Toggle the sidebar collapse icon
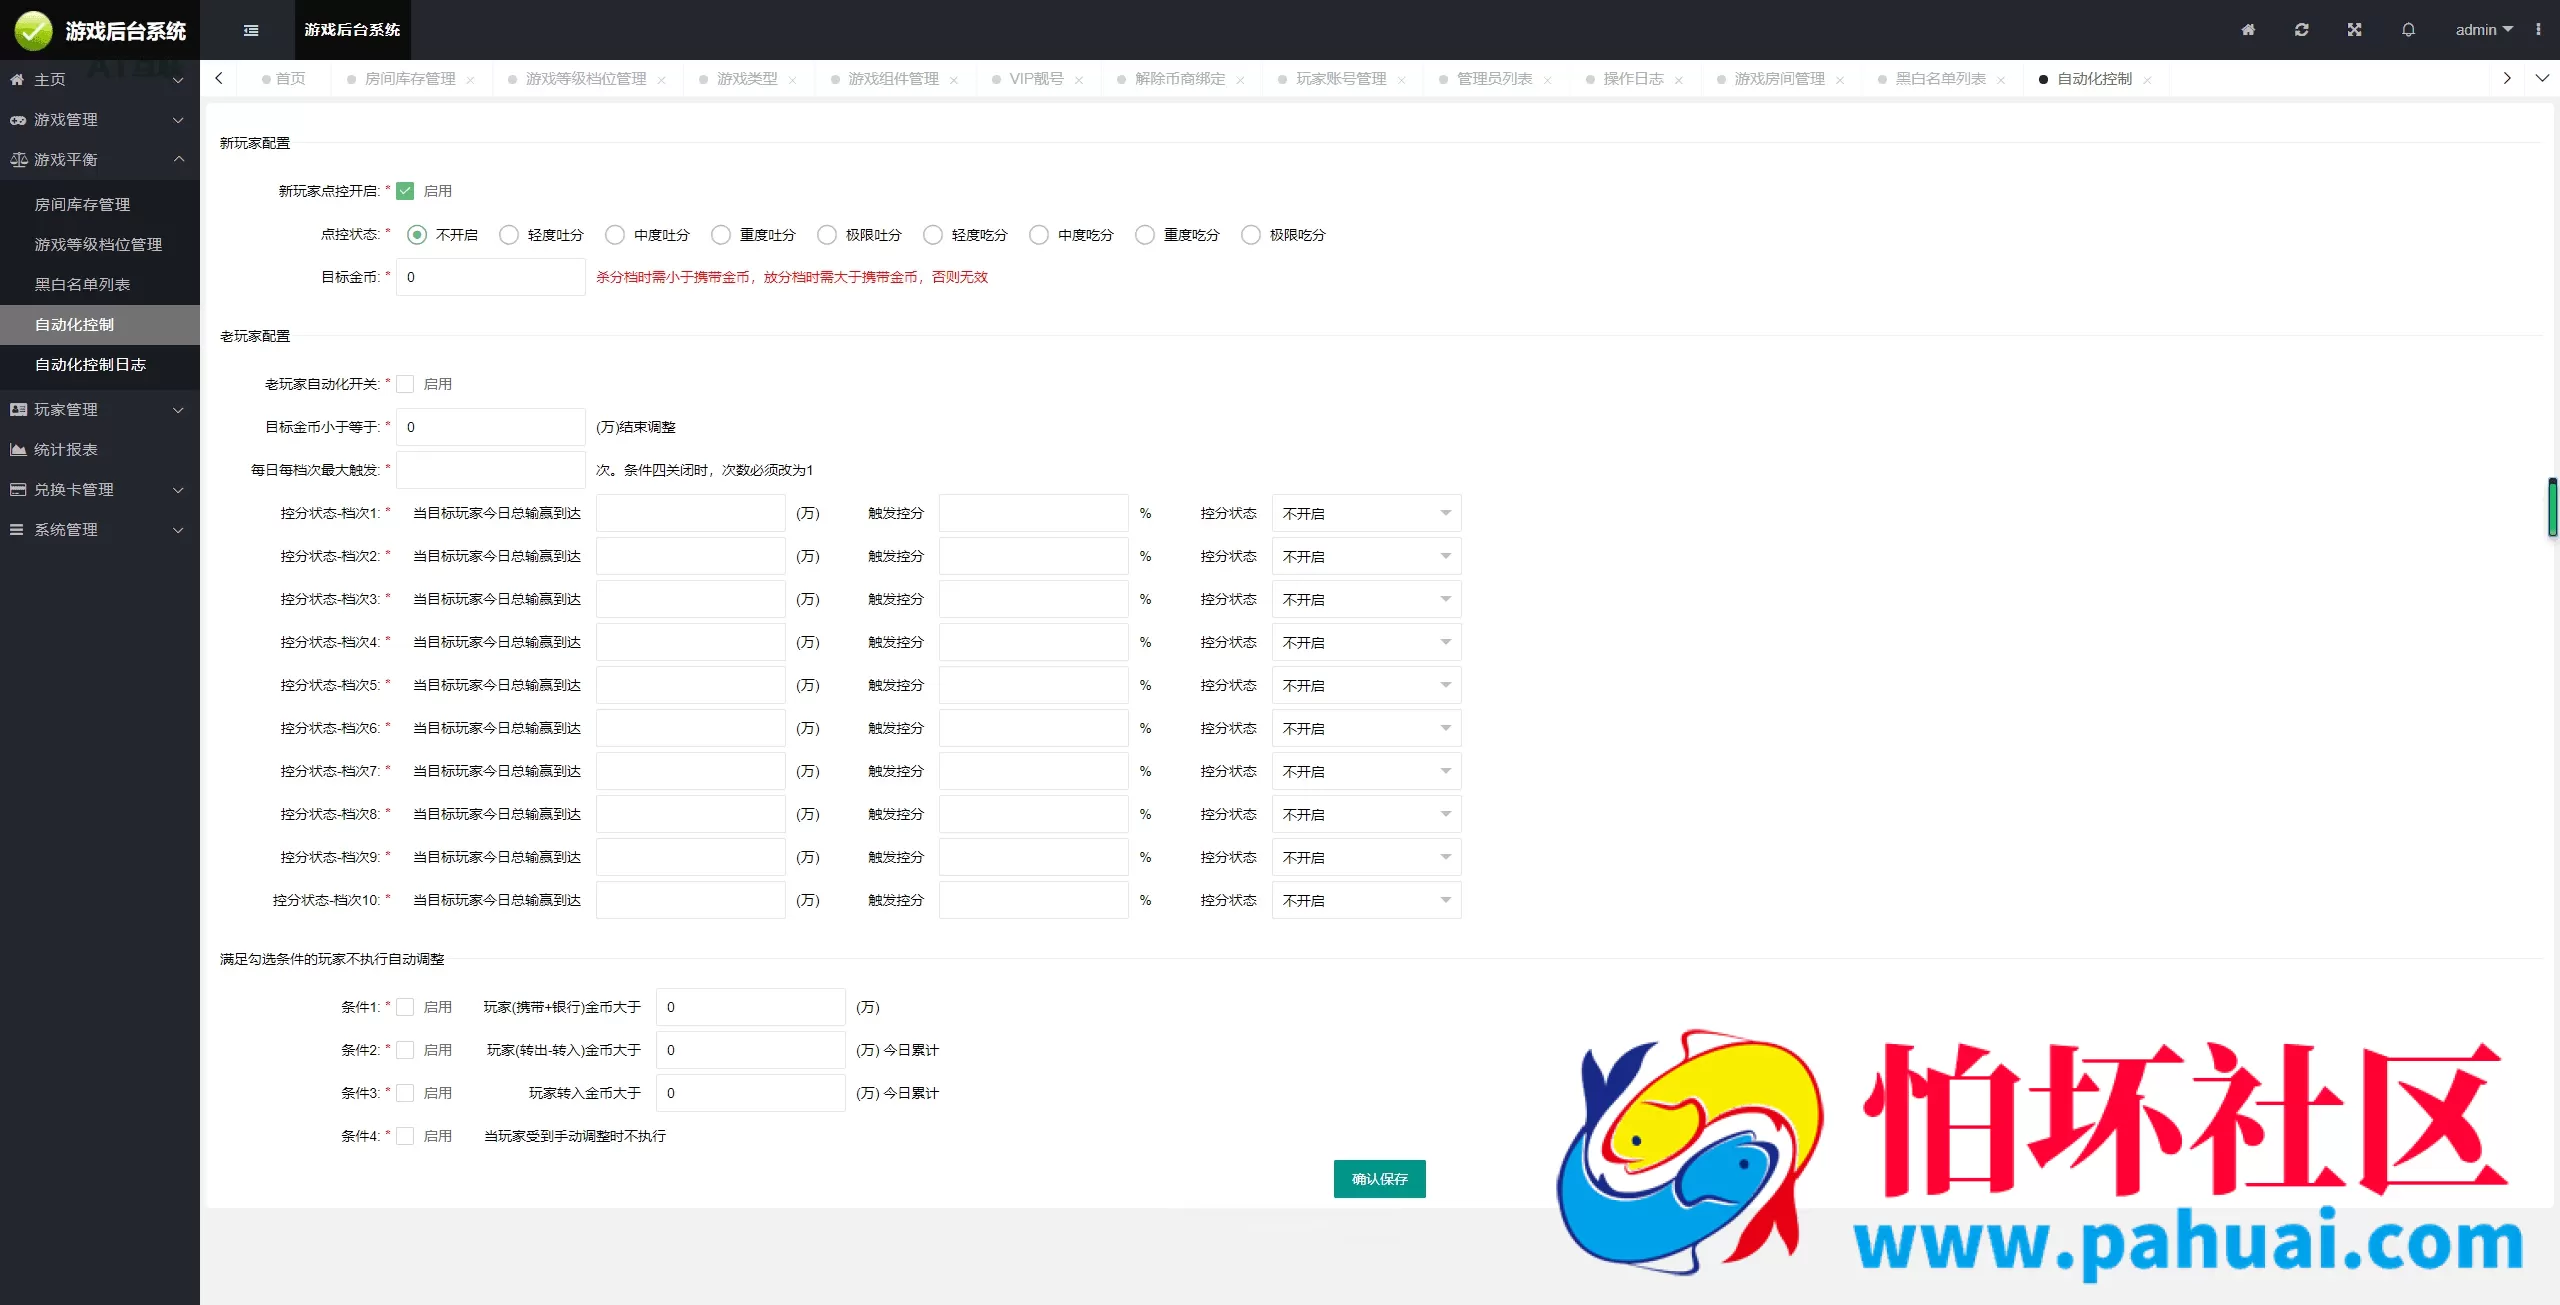The width and height of the screenshot is (2560, 1305). click(x=251, y=30)
